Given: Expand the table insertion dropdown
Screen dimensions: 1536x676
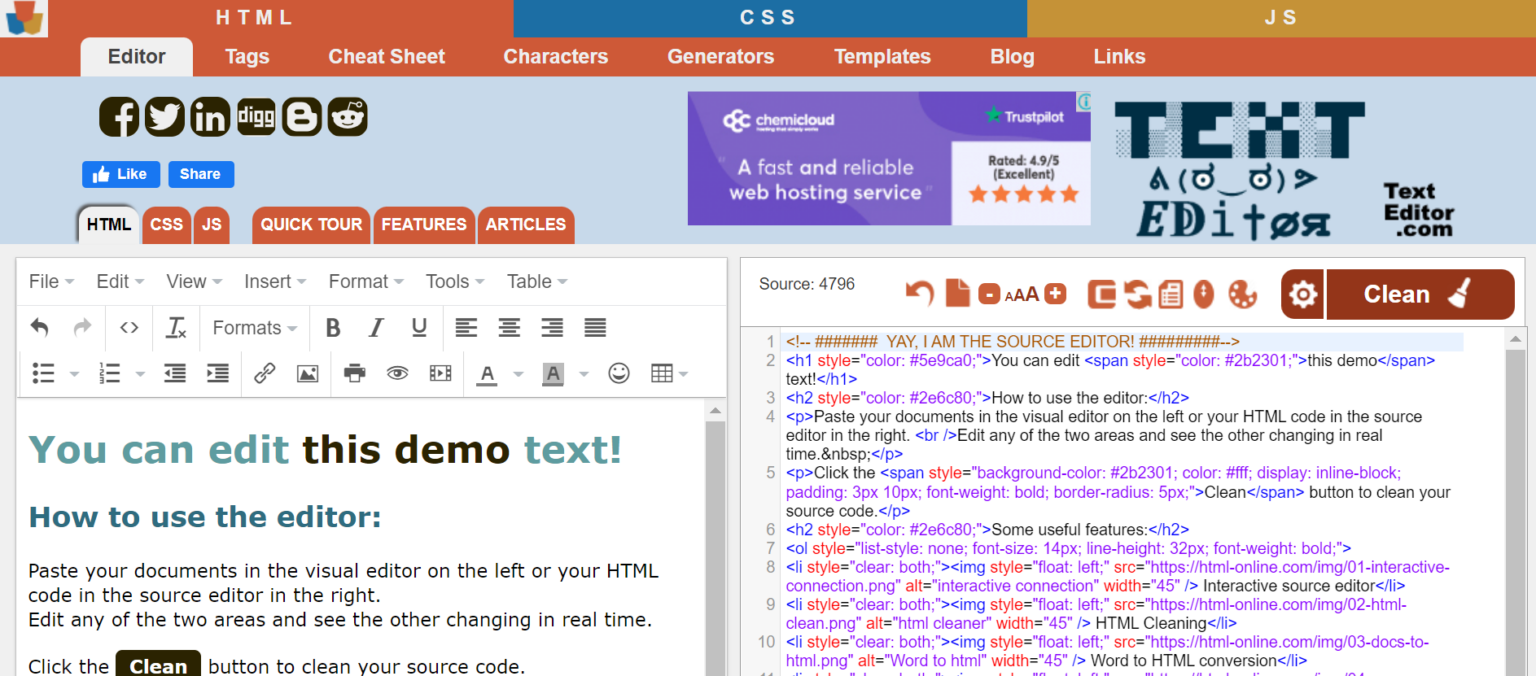Looking at the screenshot, I should point(681,373).
